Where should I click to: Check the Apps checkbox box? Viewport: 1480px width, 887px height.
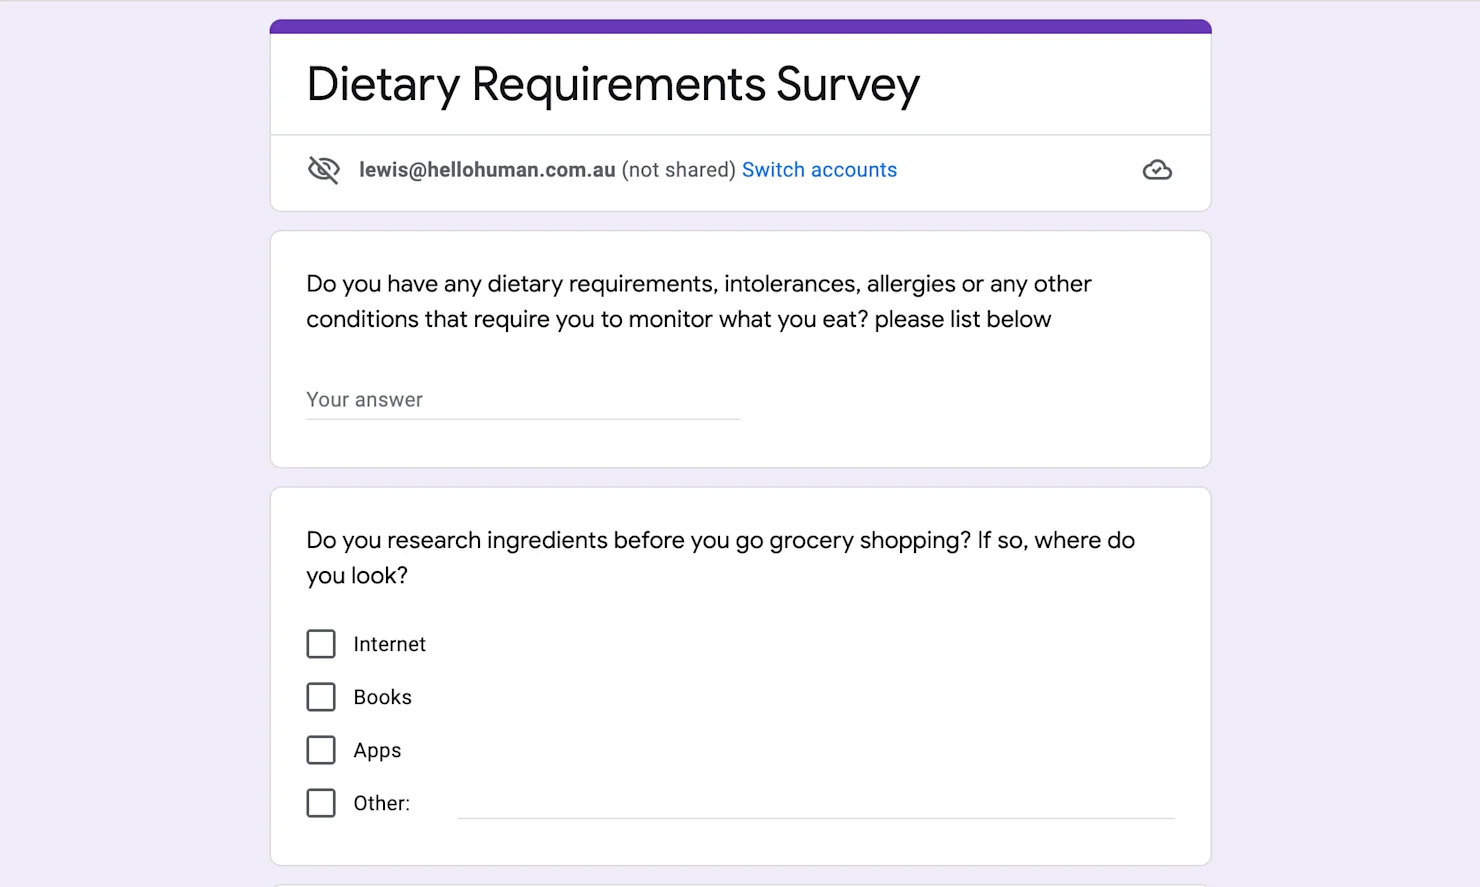(321, 750)
